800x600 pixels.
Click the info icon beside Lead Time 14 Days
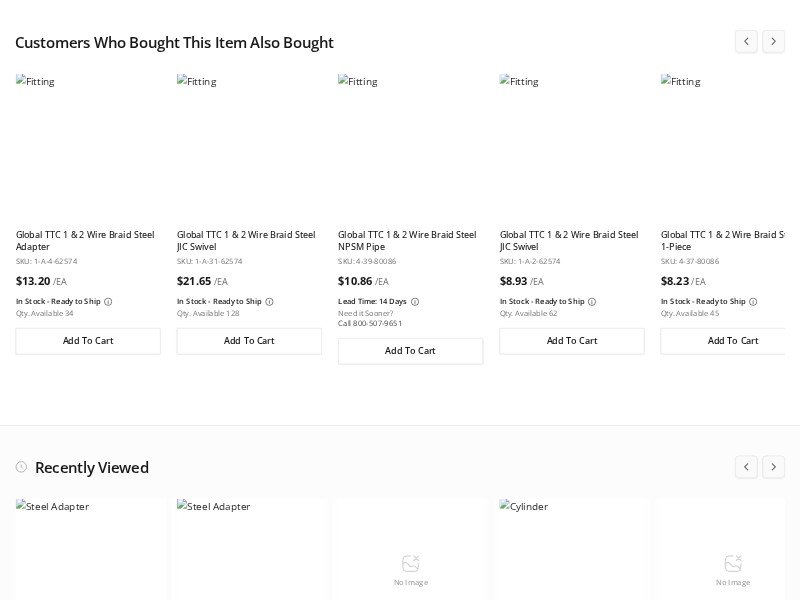415,301
